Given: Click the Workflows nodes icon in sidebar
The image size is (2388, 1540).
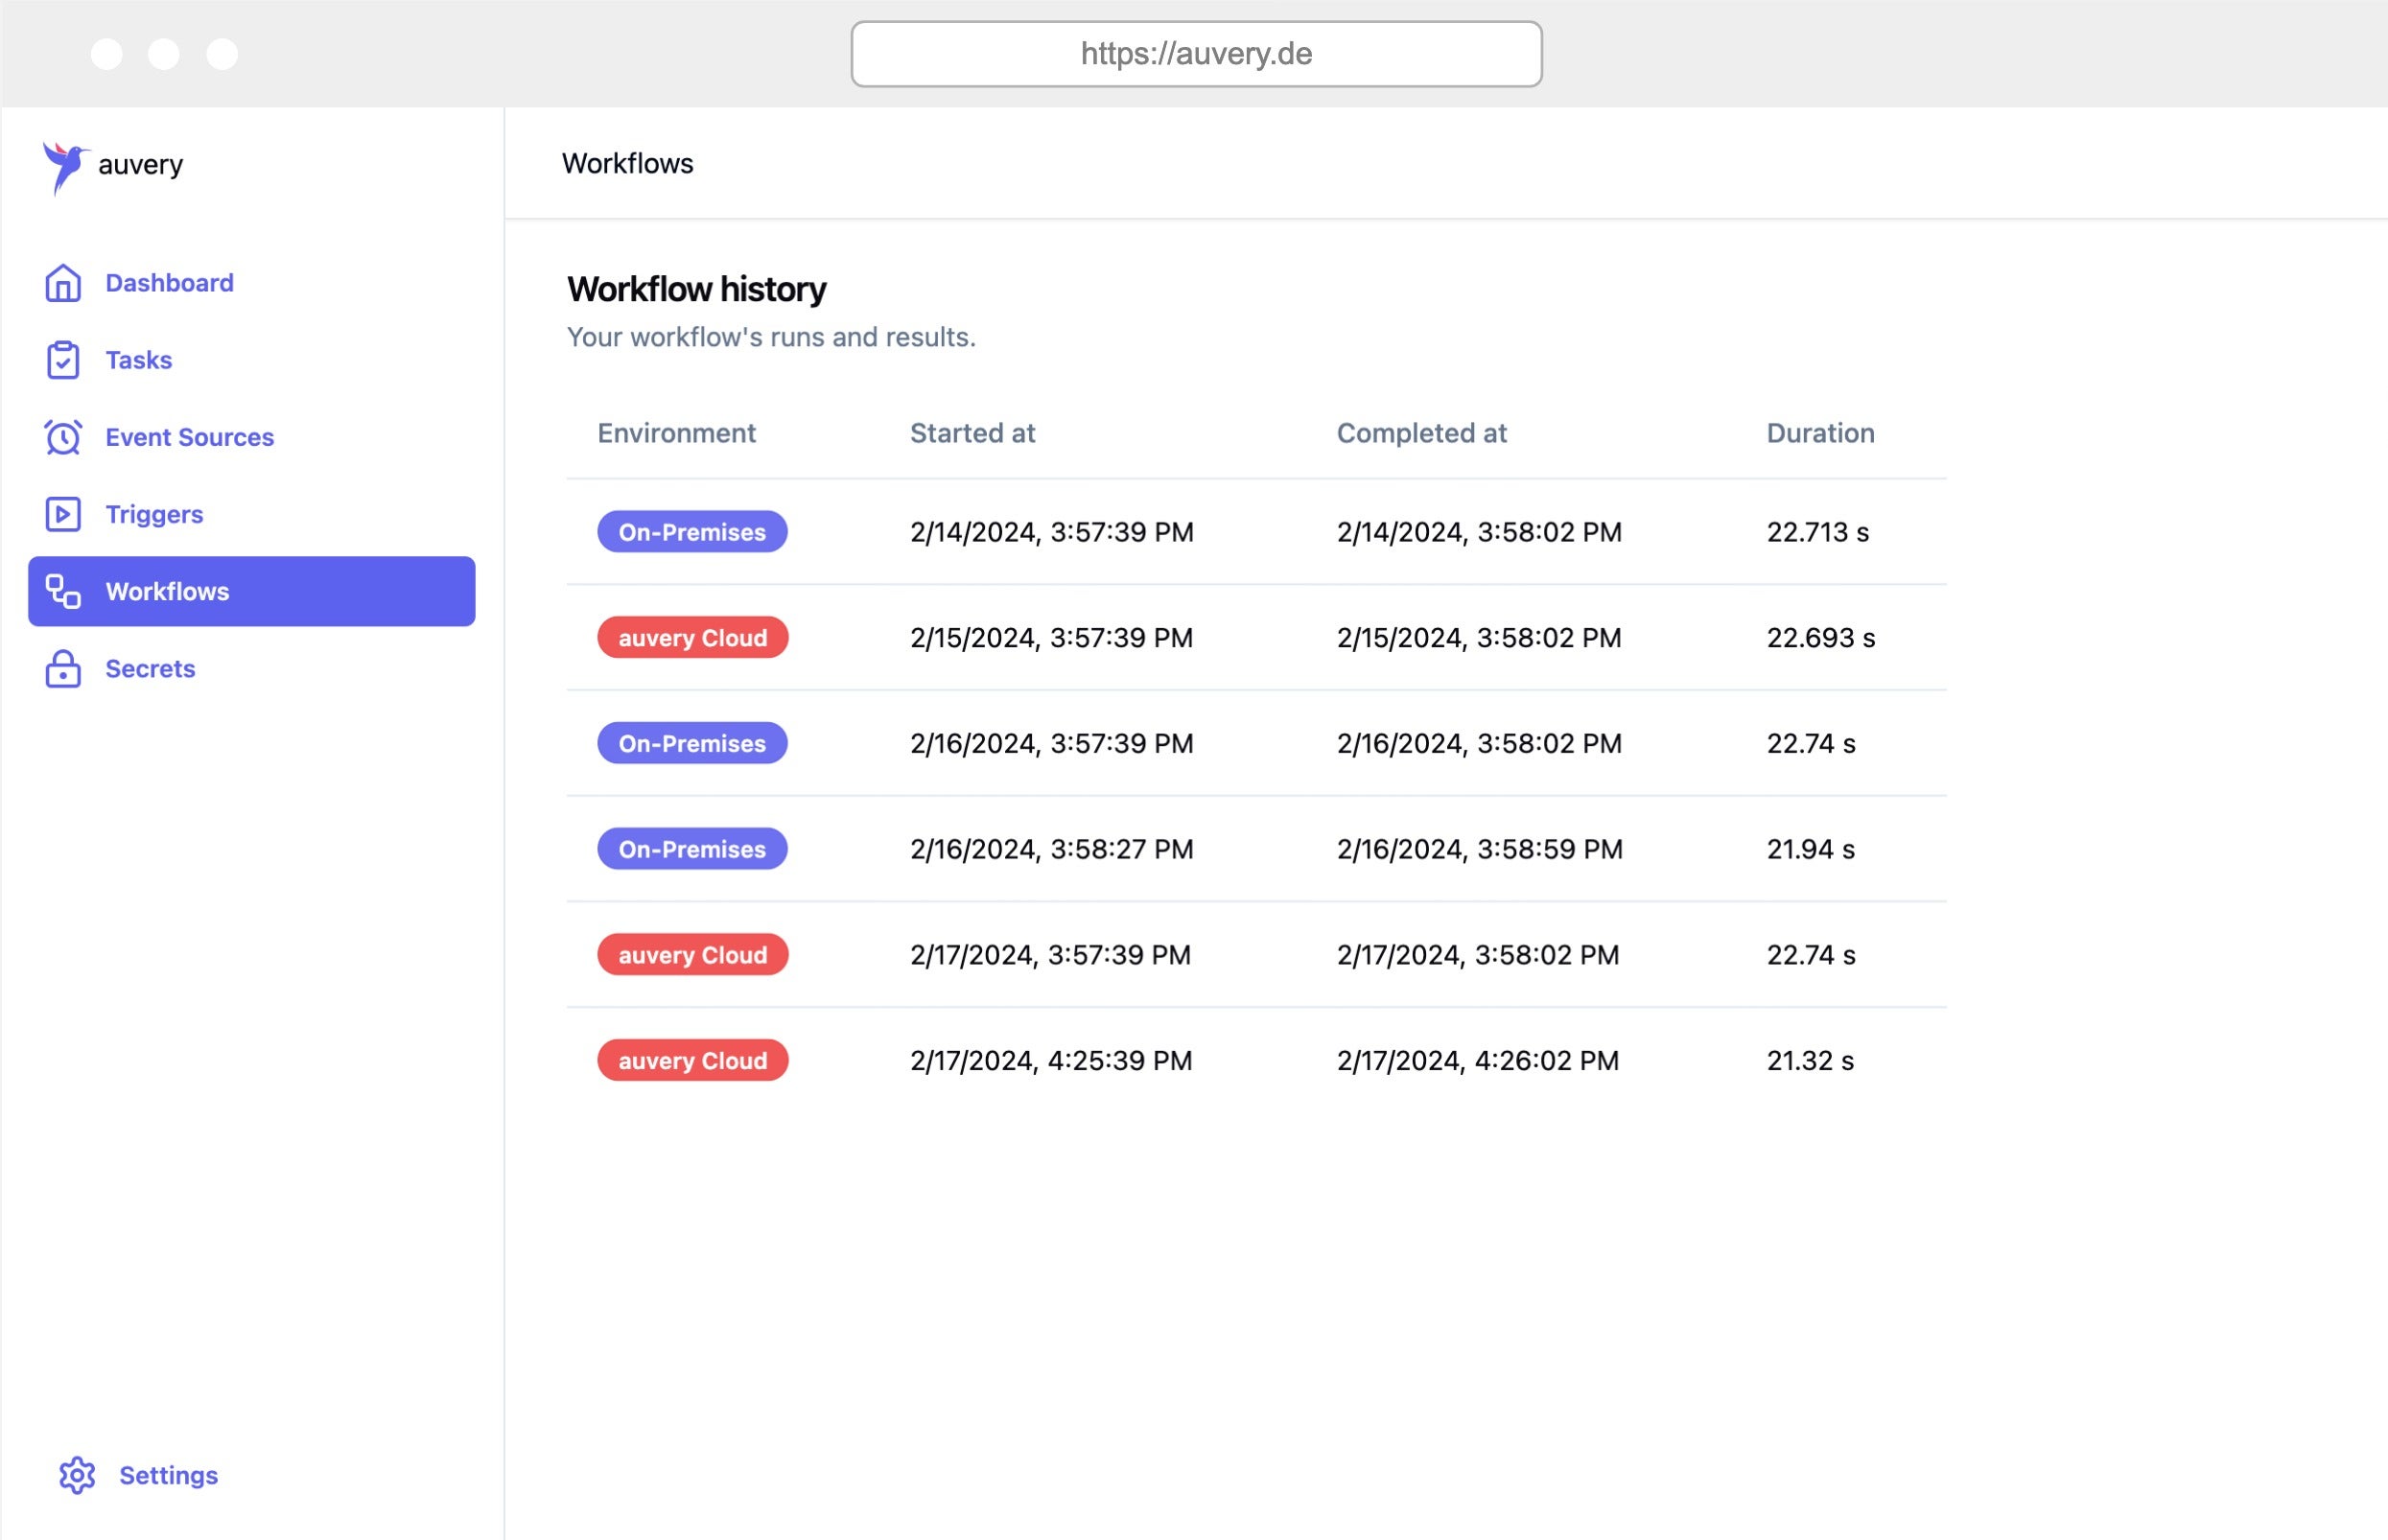Looking at the screenshot, I should 63,591.
